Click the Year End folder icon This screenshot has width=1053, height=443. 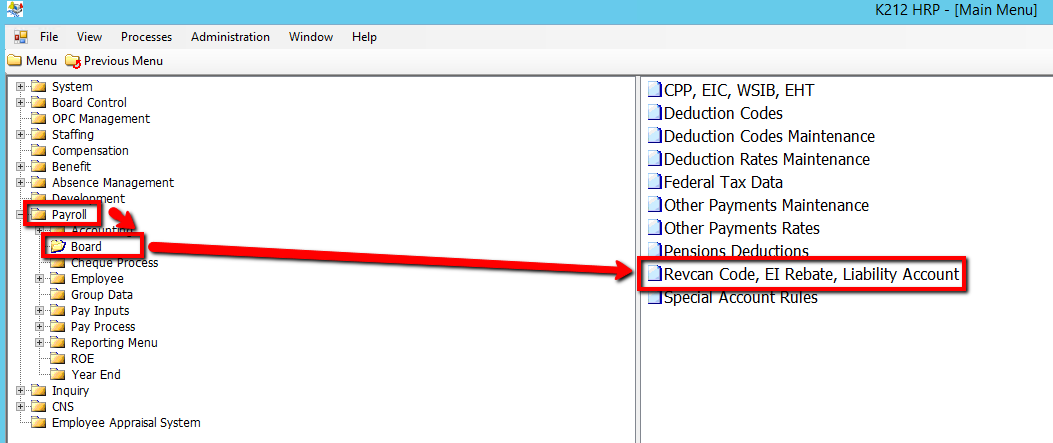(x=58, y=375)
